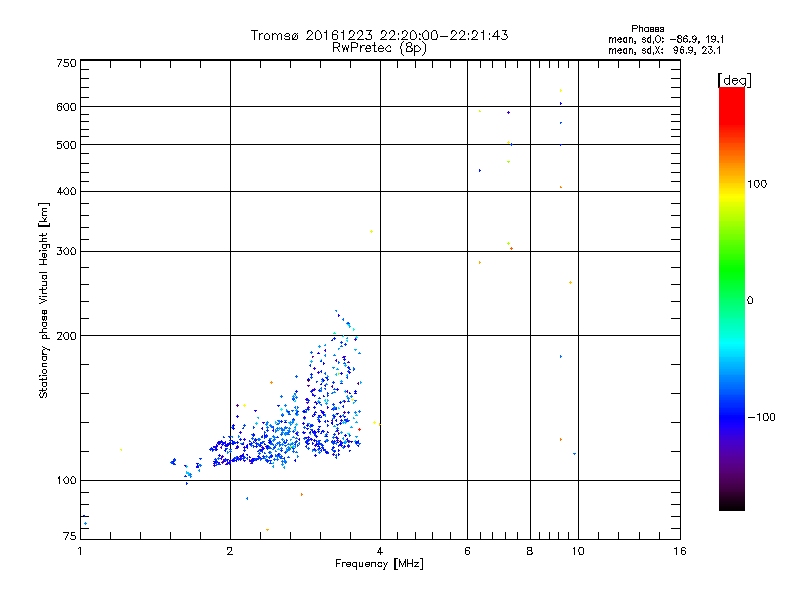Click the "750" height axis label
This screenshot has height=600, width=800.
coord(66,63)
